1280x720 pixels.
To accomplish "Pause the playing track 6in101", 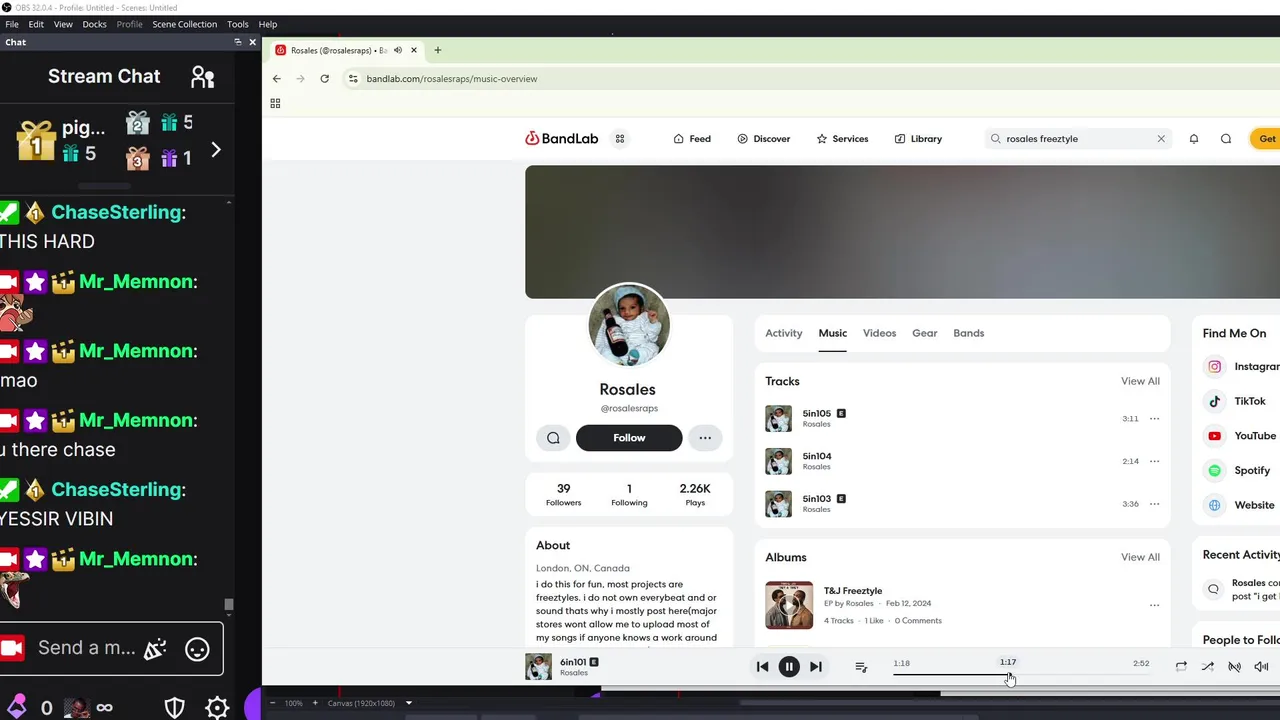I will click(789, 667).
